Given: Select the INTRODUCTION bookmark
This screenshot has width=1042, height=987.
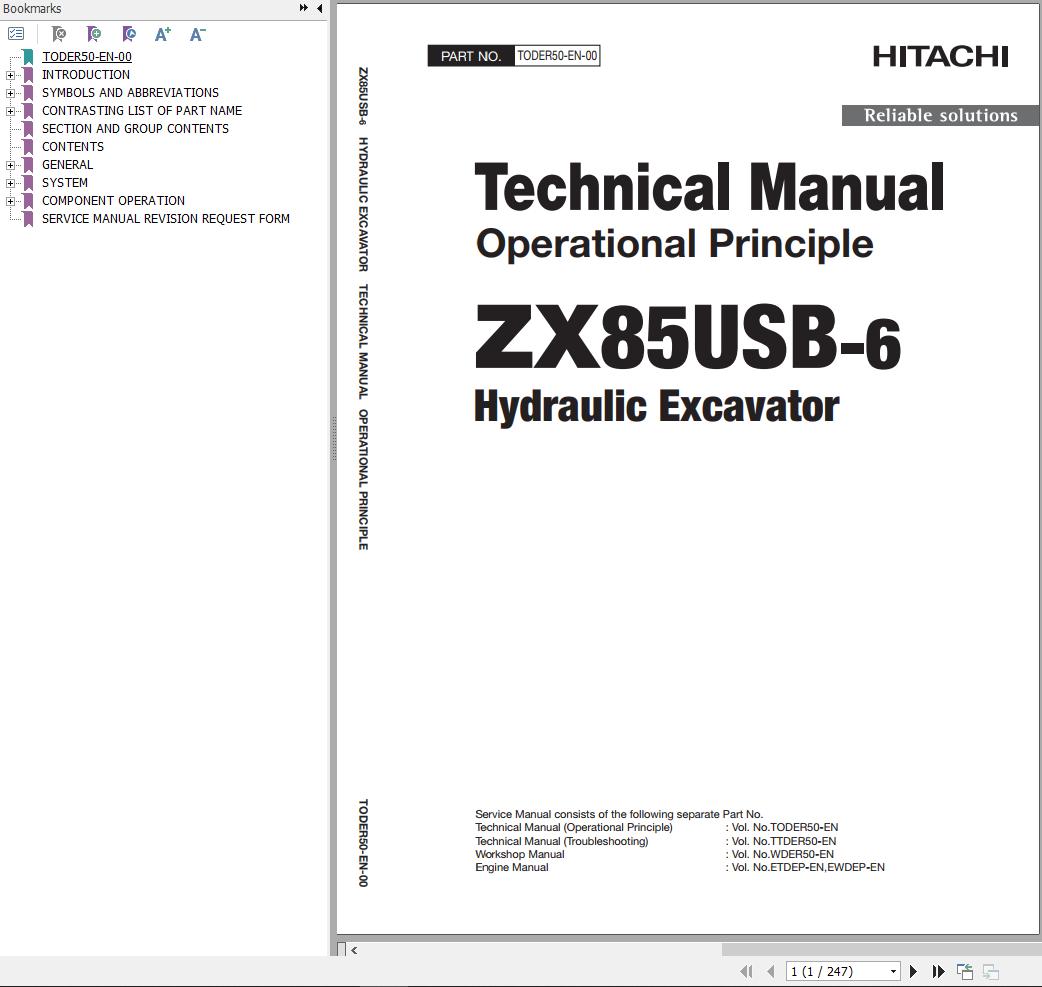Looking at the screenshot, I should coord(86,74).
